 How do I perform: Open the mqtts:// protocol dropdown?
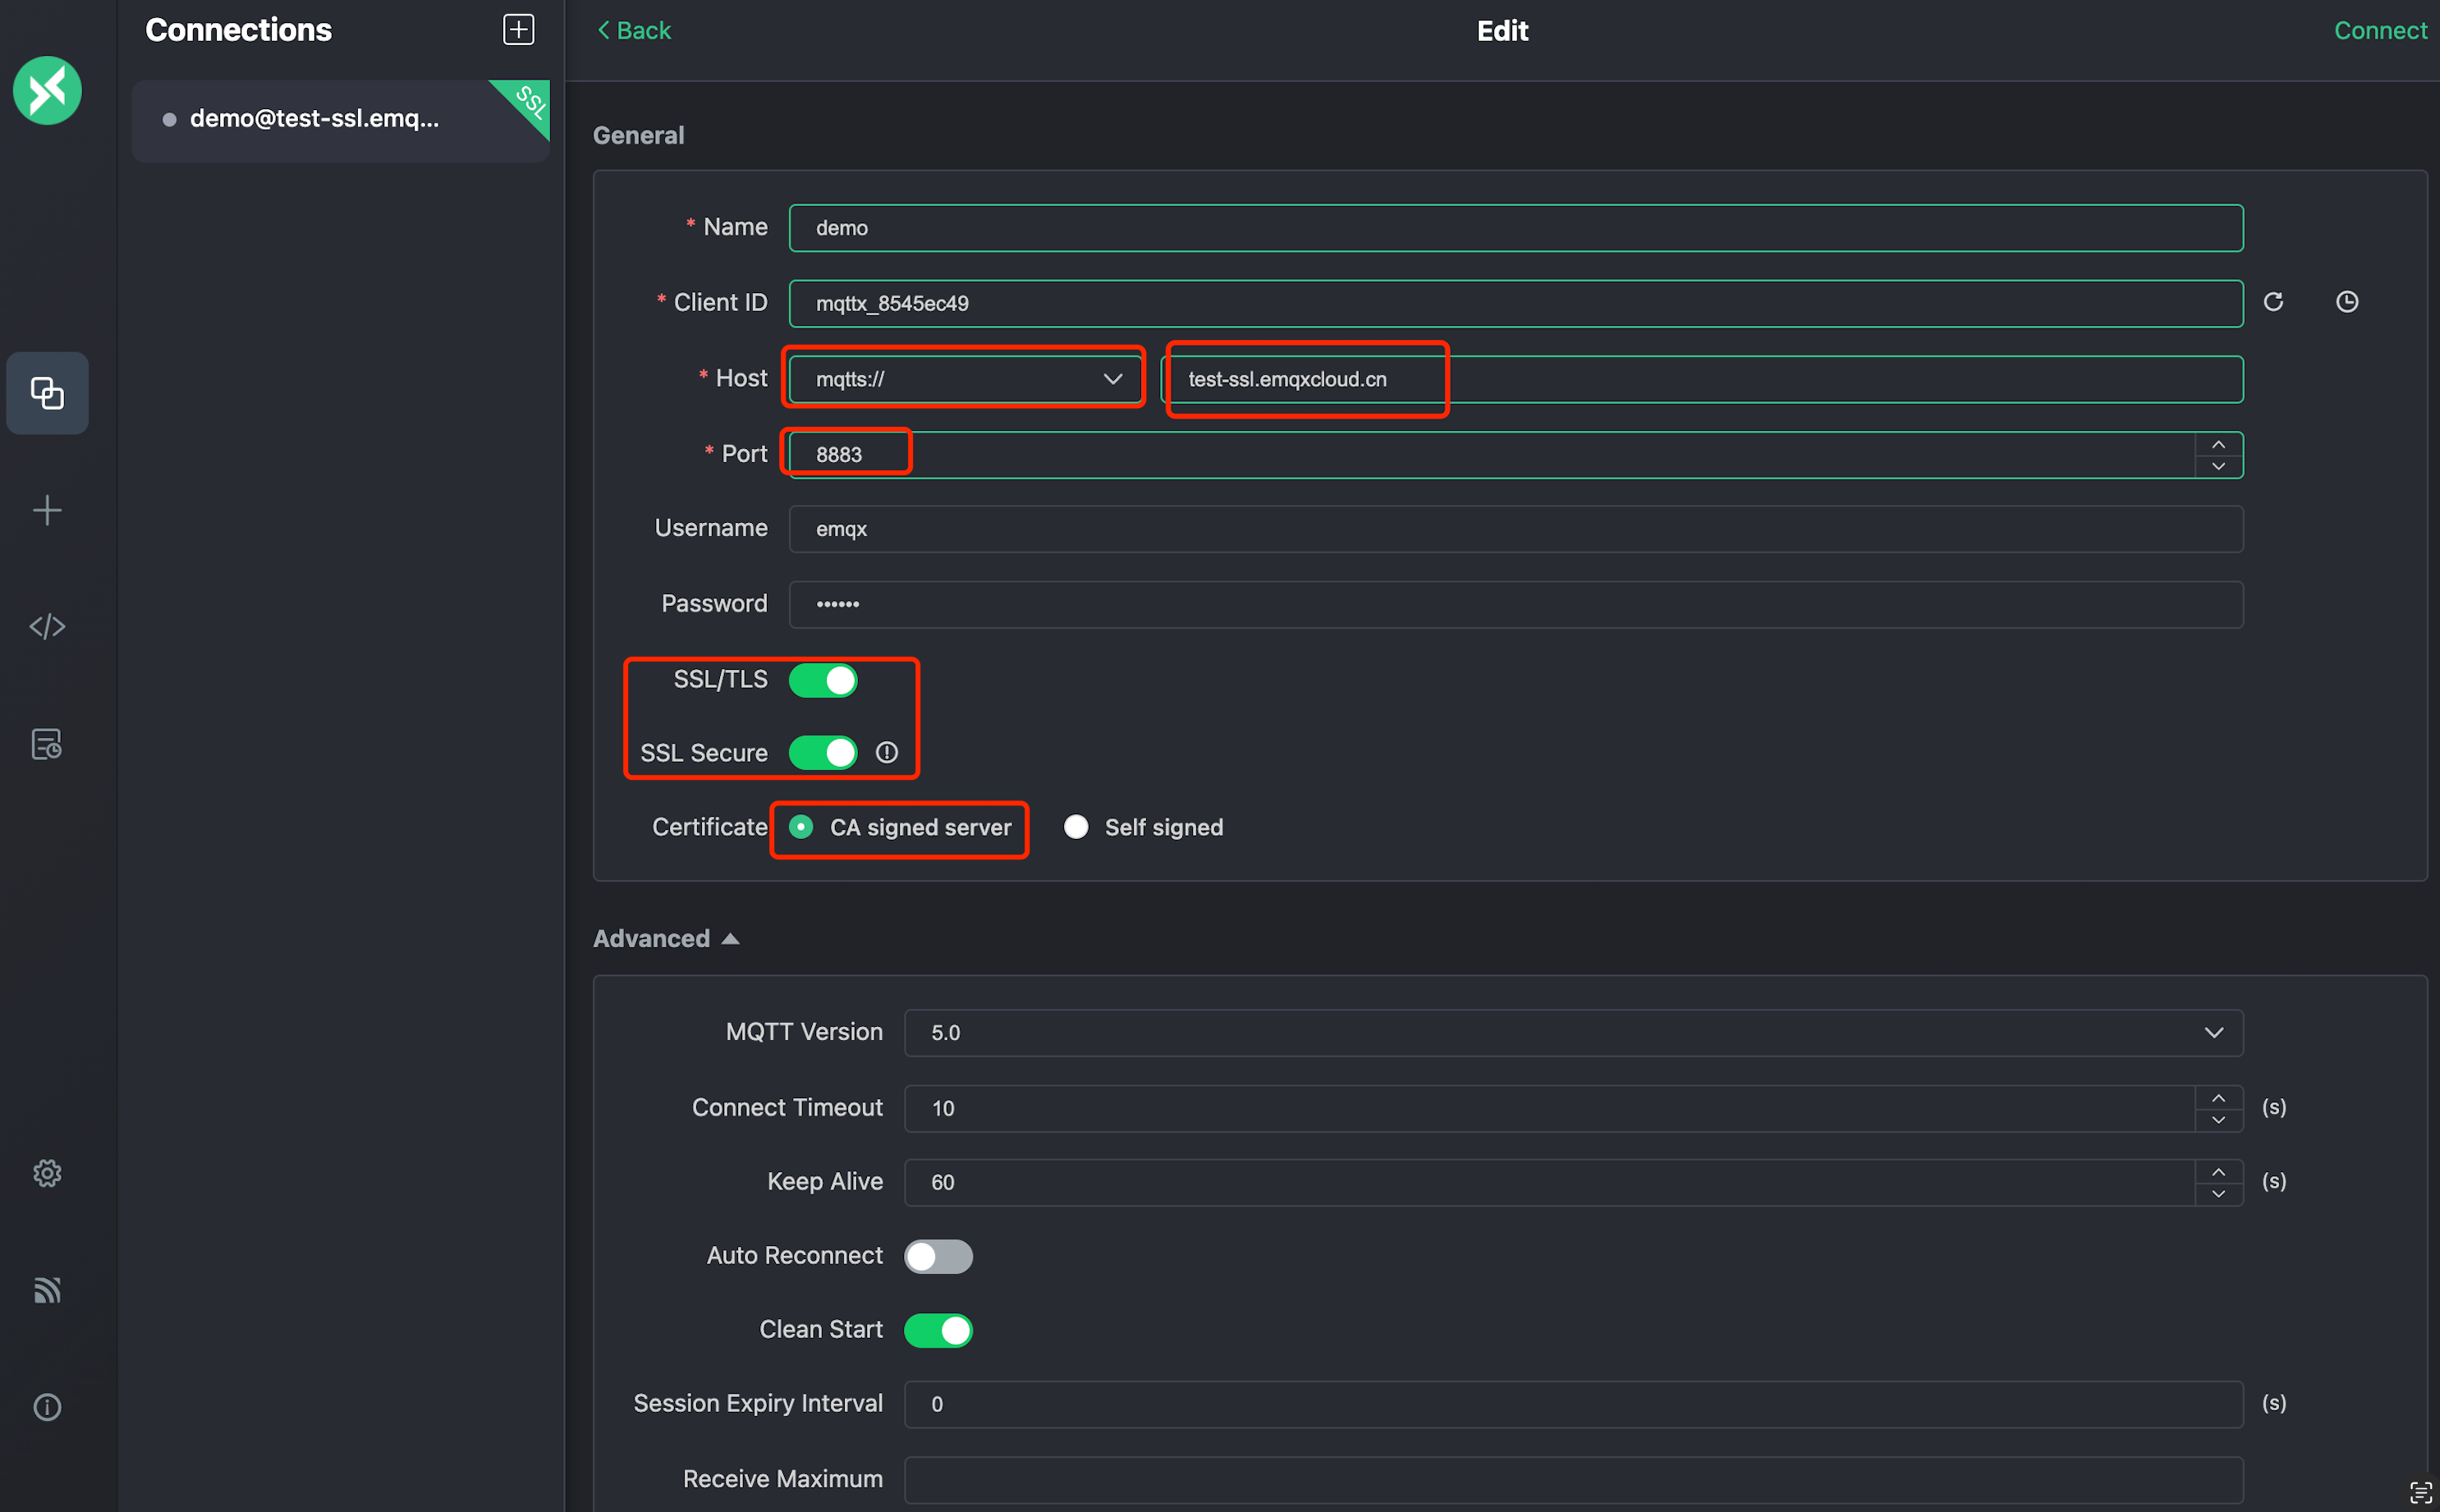966,379
